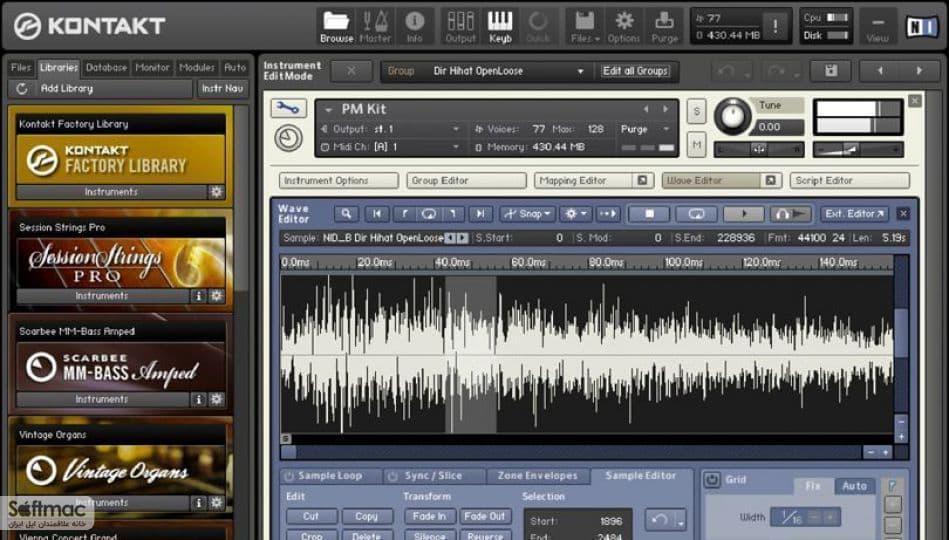Open Kontakt Factory Library Instruments
The height and width of the screenshot is (540, 949).
coord(111,192)
